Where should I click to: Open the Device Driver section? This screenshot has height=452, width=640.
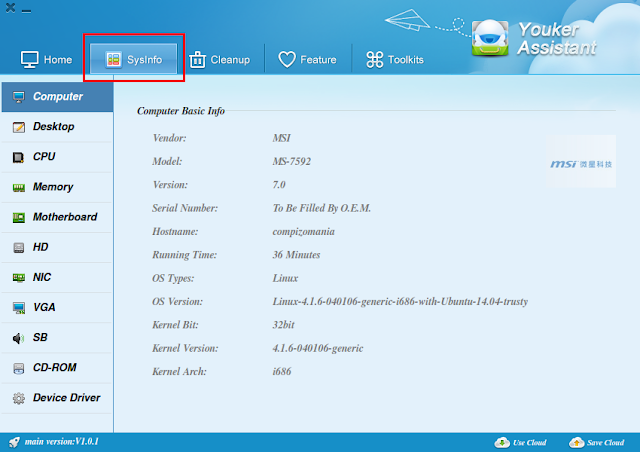coord(57,398)
